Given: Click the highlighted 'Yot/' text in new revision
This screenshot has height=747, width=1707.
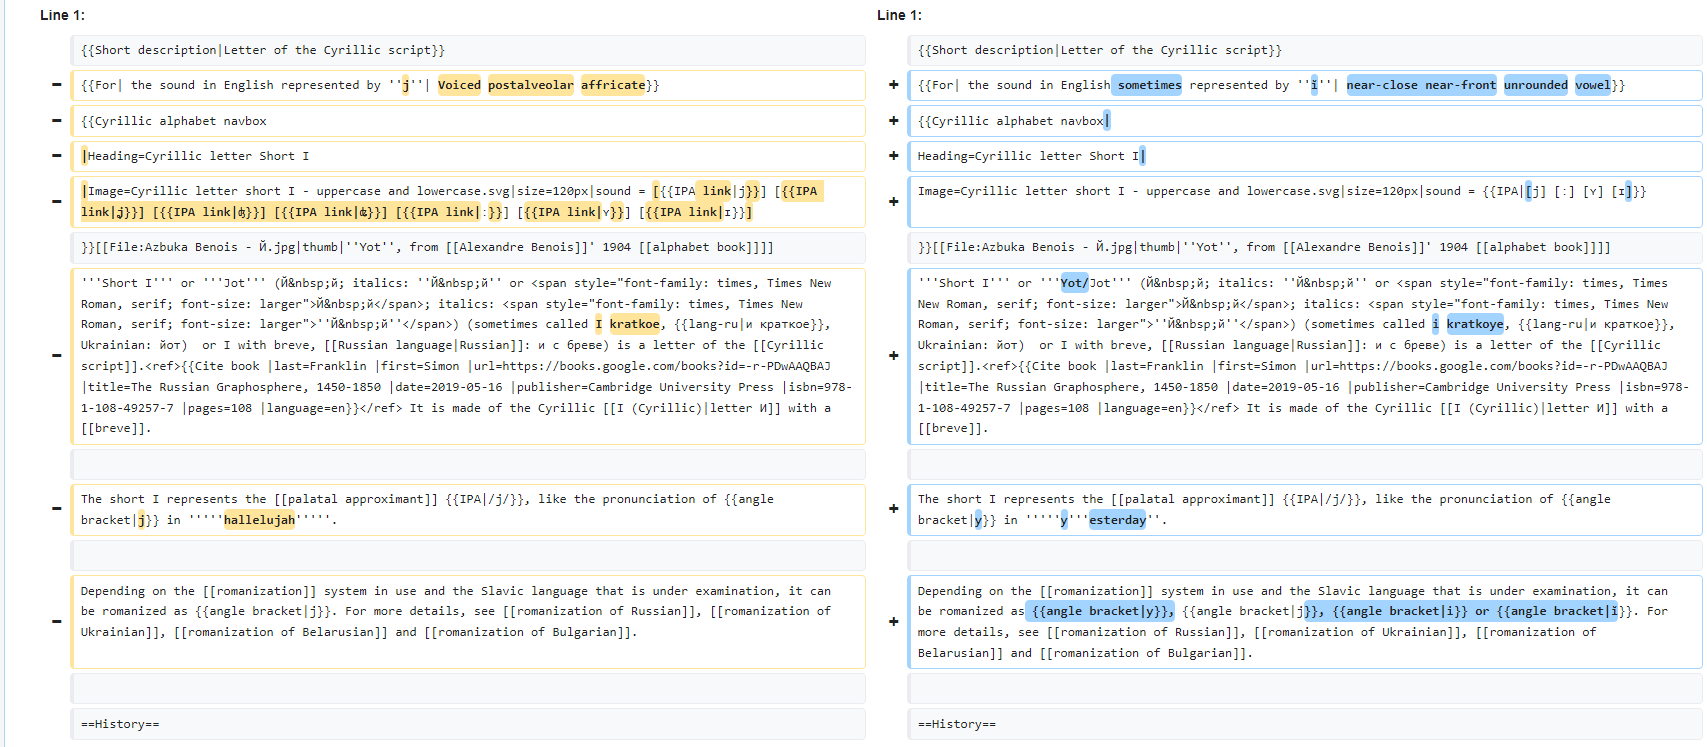Looking at the screenshot, I should coord(1075,283).
